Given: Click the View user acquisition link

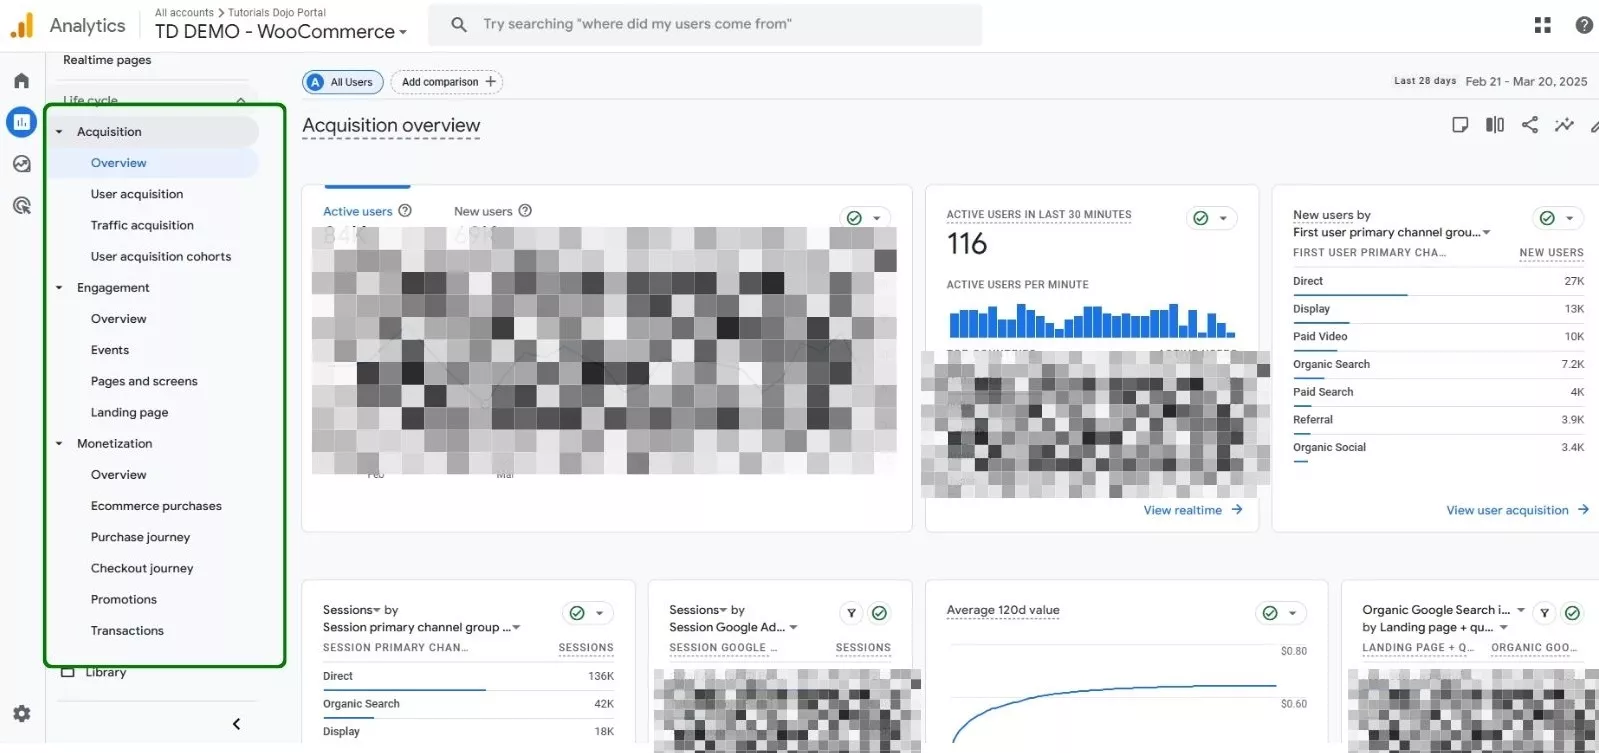Looking at the screenshot, I should (1507, 510).
